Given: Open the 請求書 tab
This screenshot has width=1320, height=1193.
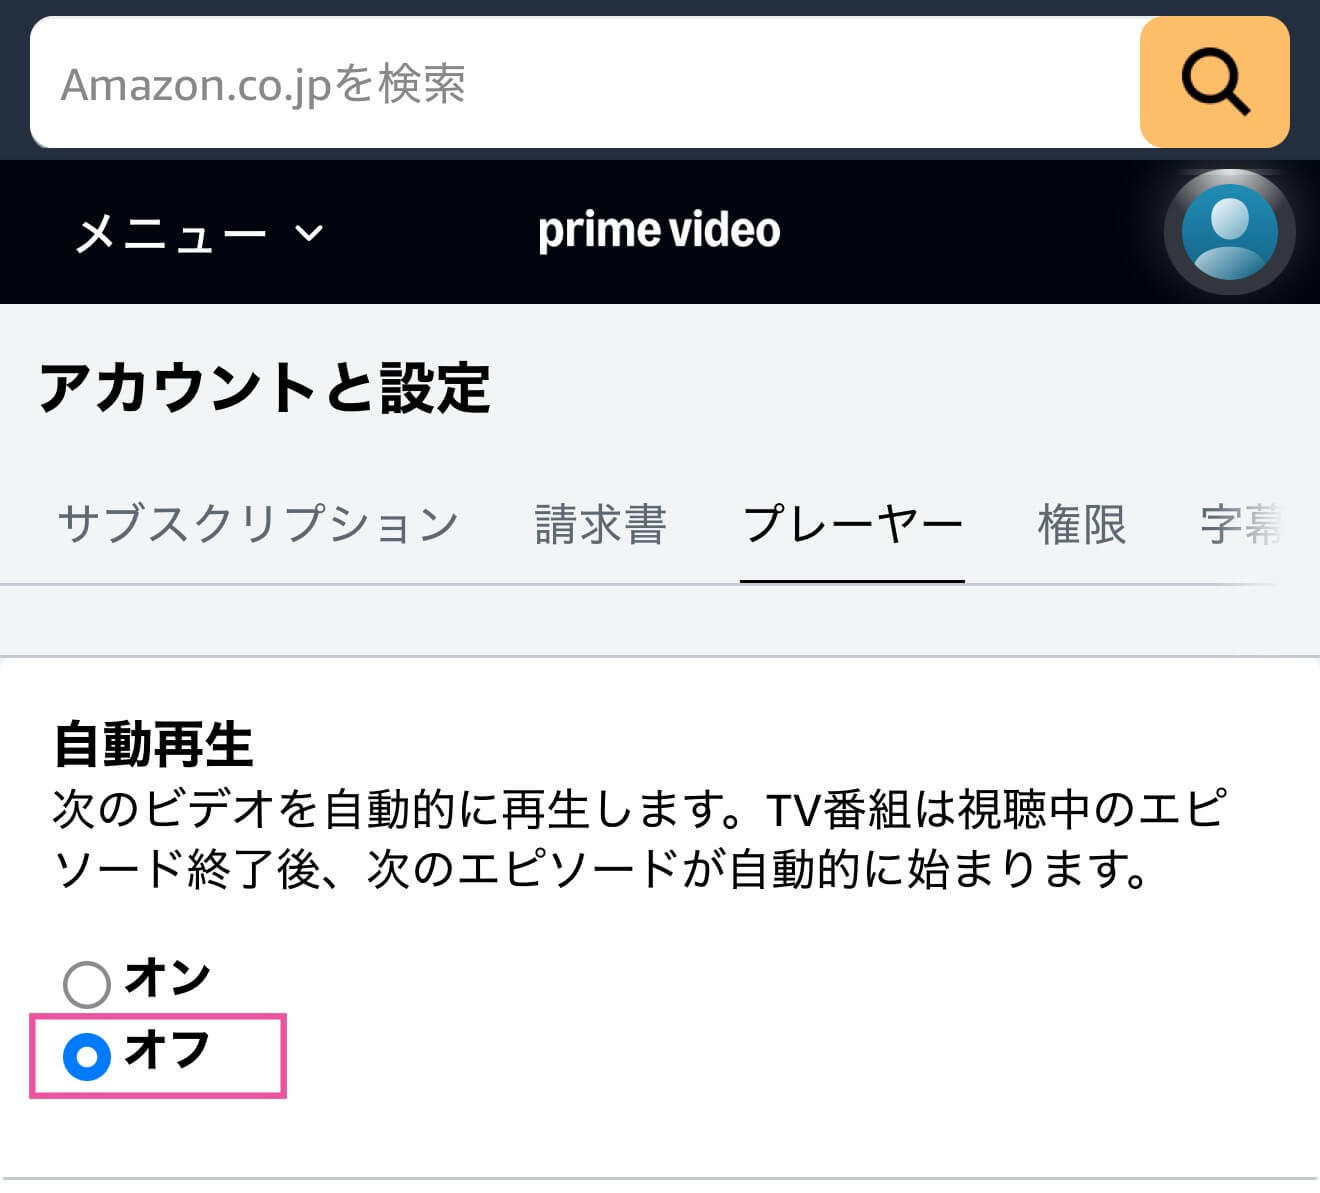Looking at the screenshot, I should (x=600, y=524).
